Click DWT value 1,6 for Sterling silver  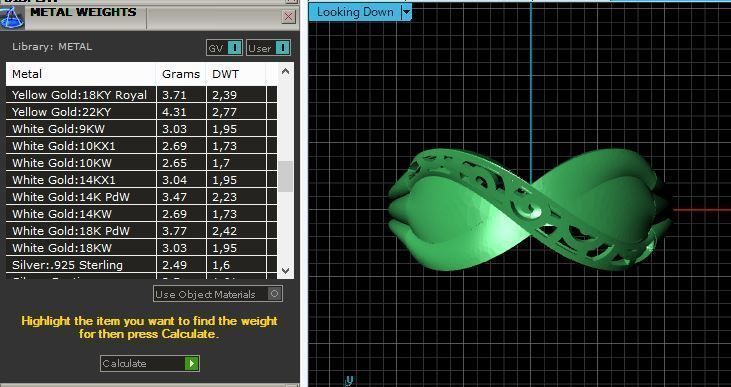(221, 265)
